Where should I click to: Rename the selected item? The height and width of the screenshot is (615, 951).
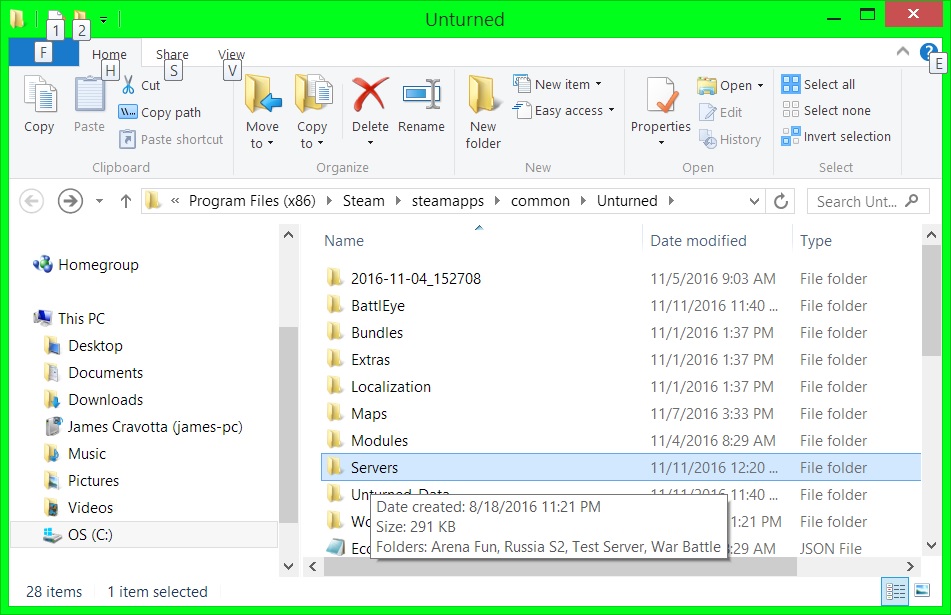421,105
